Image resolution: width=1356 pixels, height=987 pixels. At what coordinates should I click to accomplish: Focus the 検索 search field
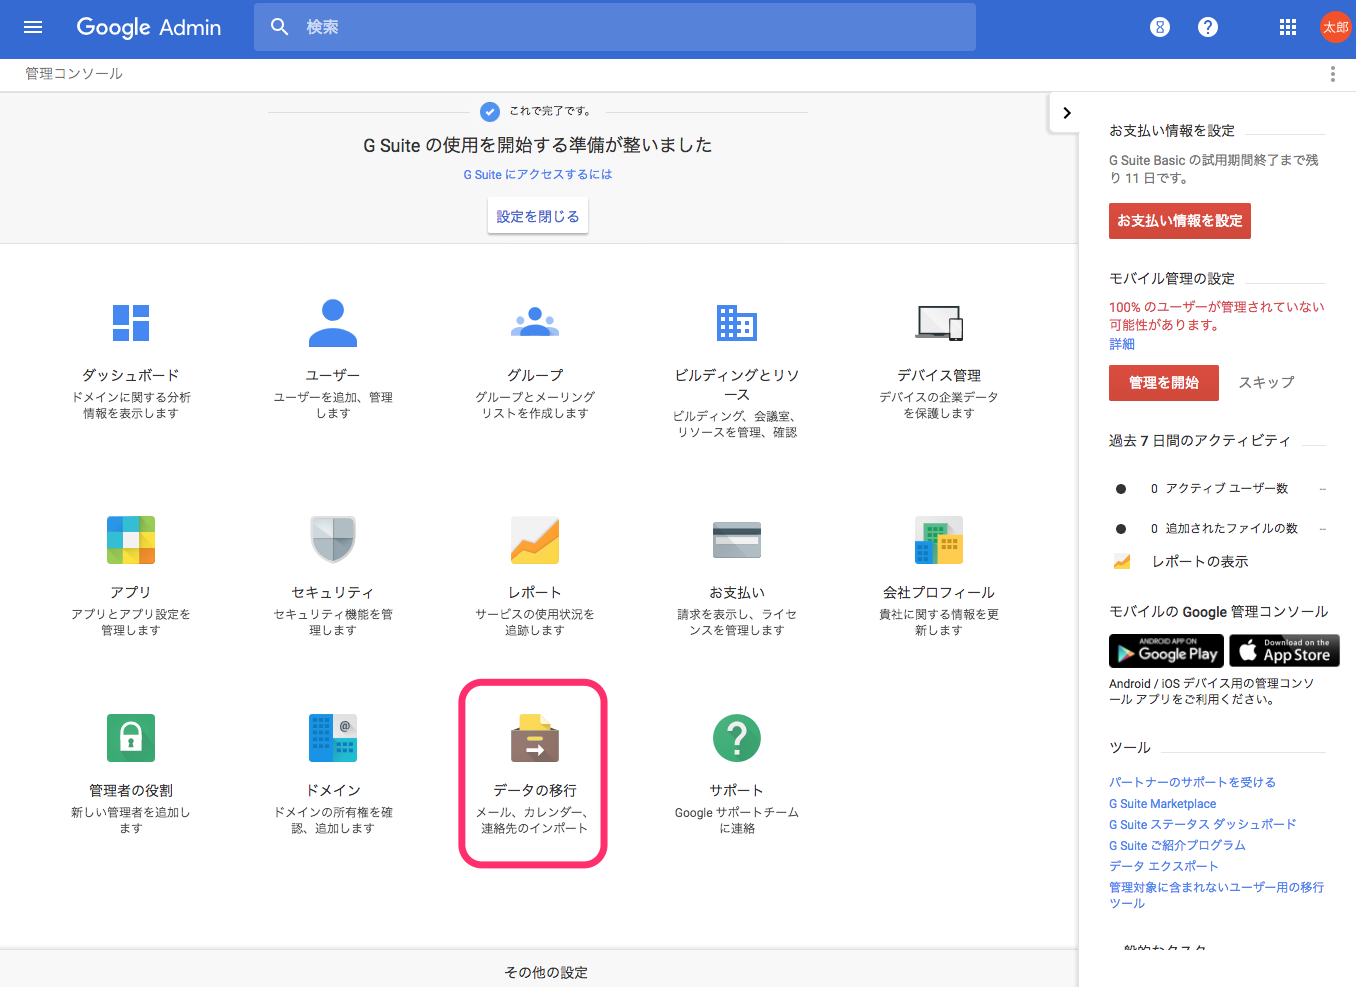click(x=615, y=27)
